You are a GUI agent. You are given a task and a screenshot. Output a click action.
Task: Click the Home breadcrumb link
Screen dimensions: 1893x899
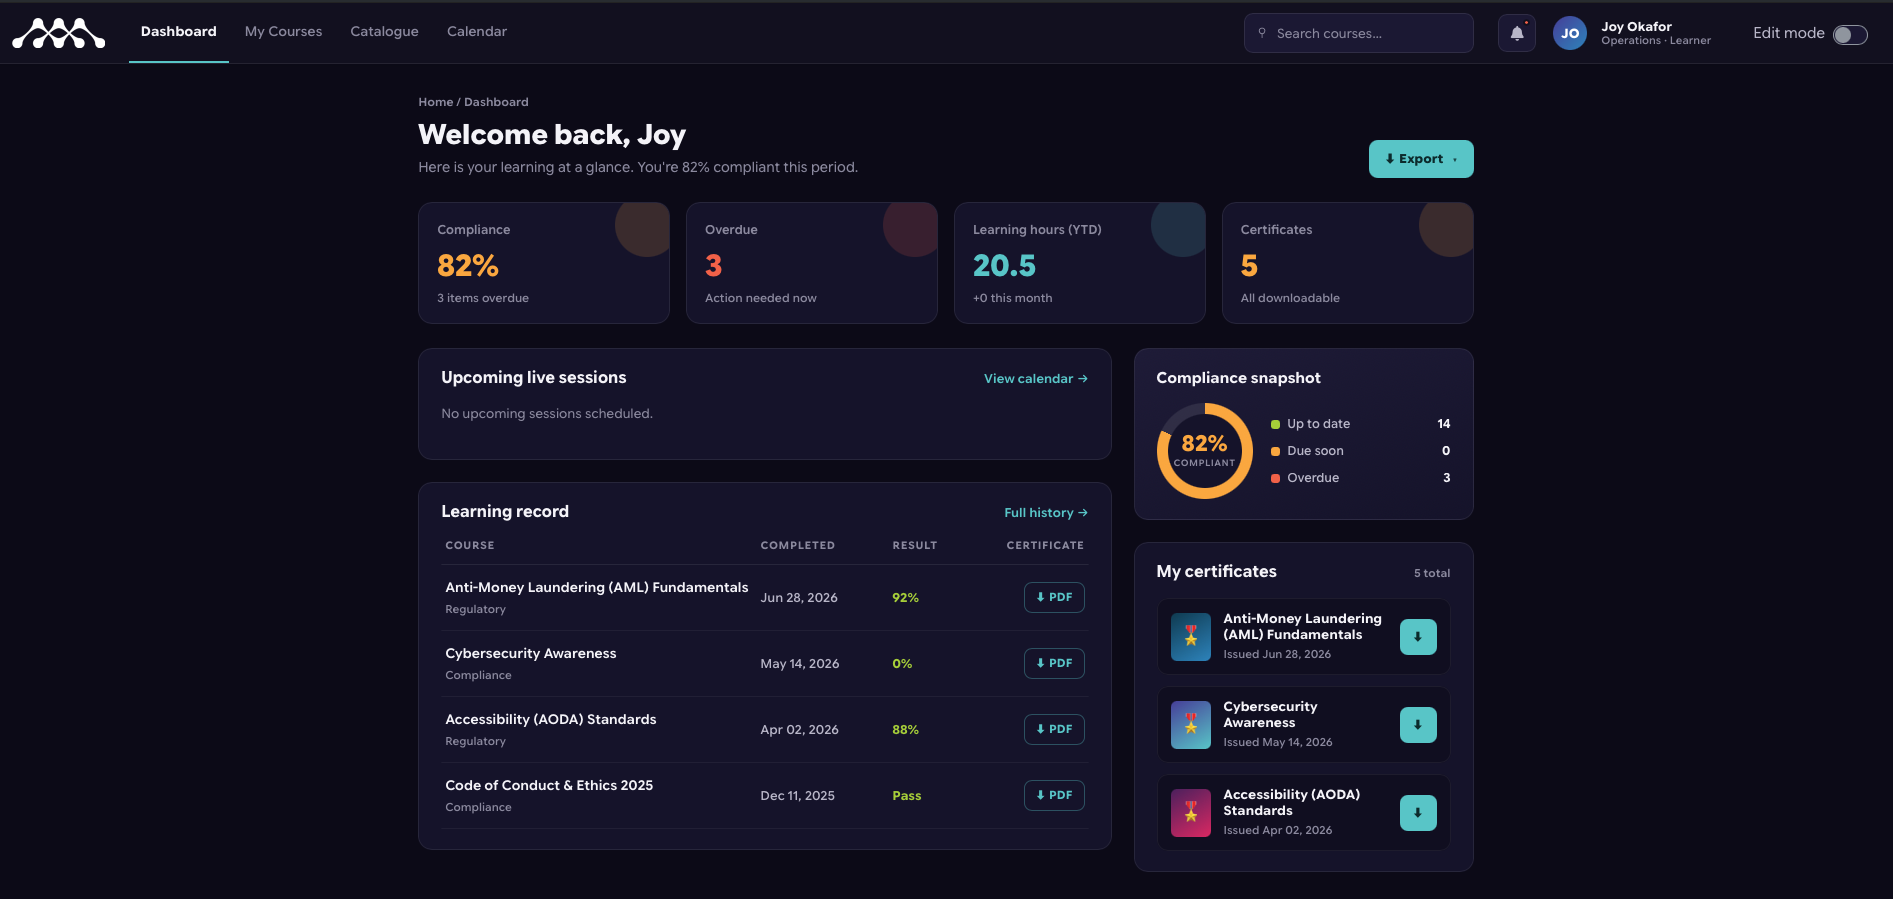436,102
